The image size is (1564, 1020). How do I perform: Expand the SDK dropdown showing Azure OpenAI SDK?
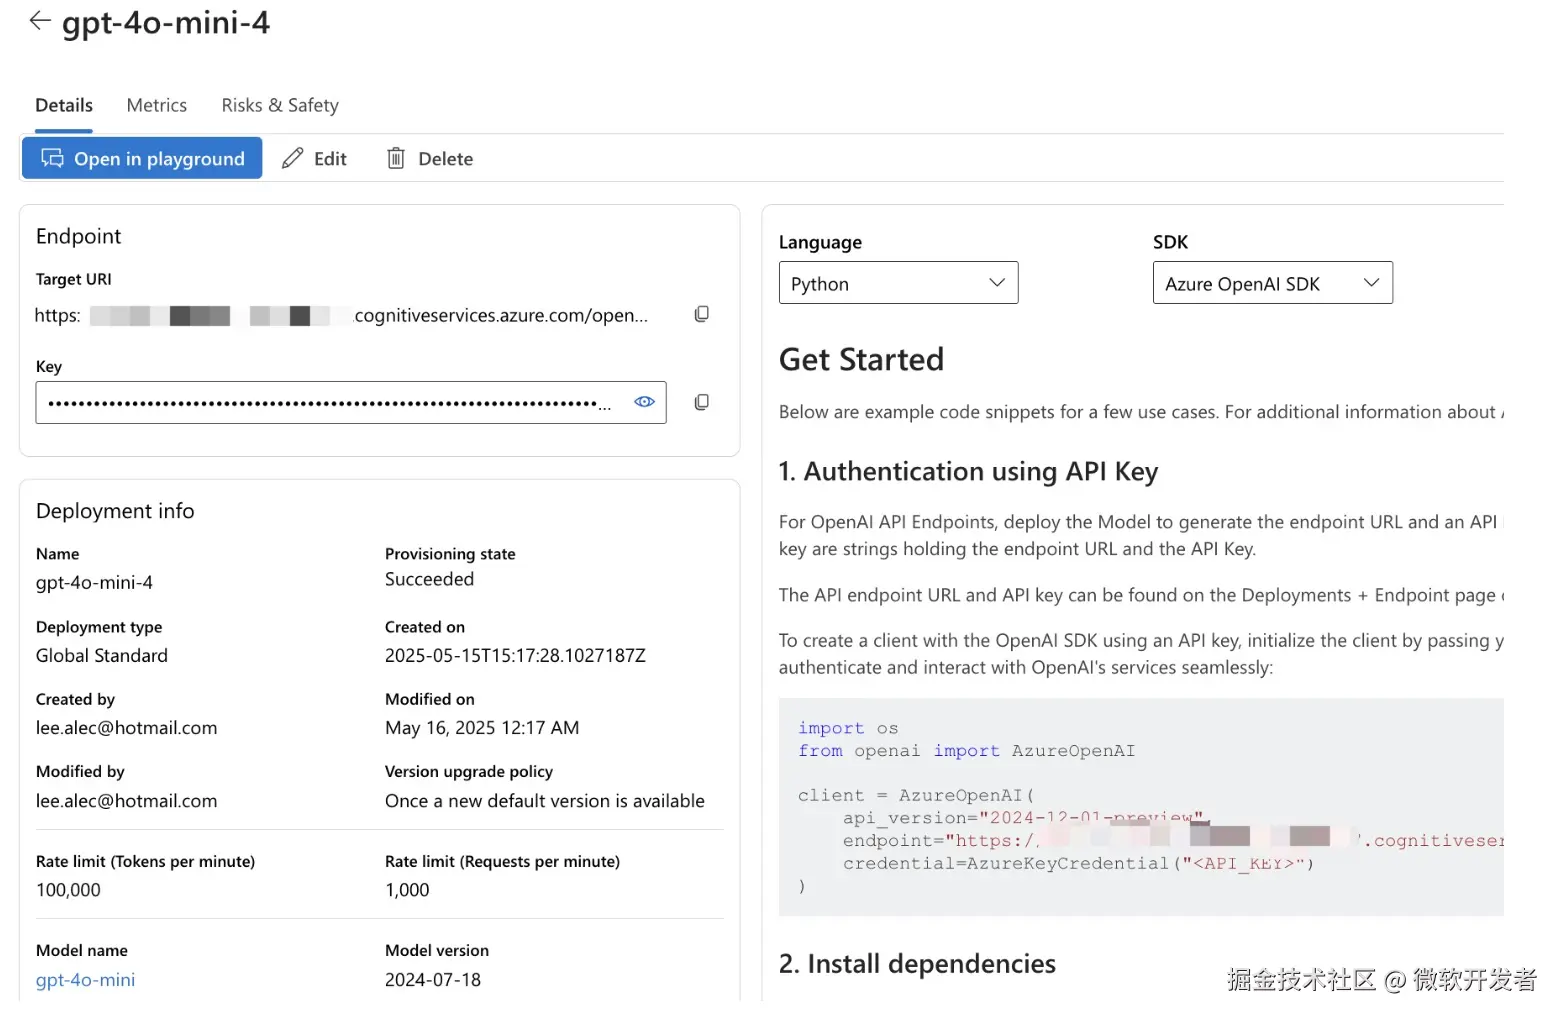click(1272, 283)
